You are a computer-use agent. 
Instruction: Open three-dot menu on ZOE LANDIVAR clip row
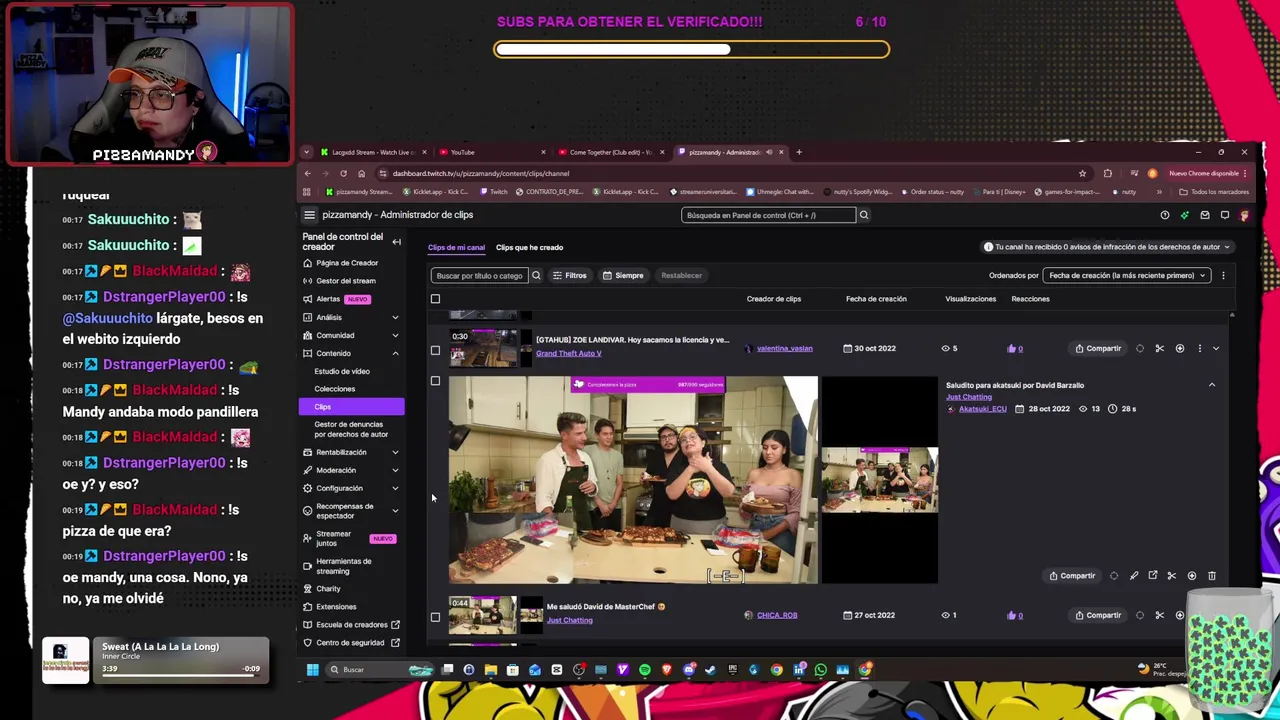[x=1200, y=348]
